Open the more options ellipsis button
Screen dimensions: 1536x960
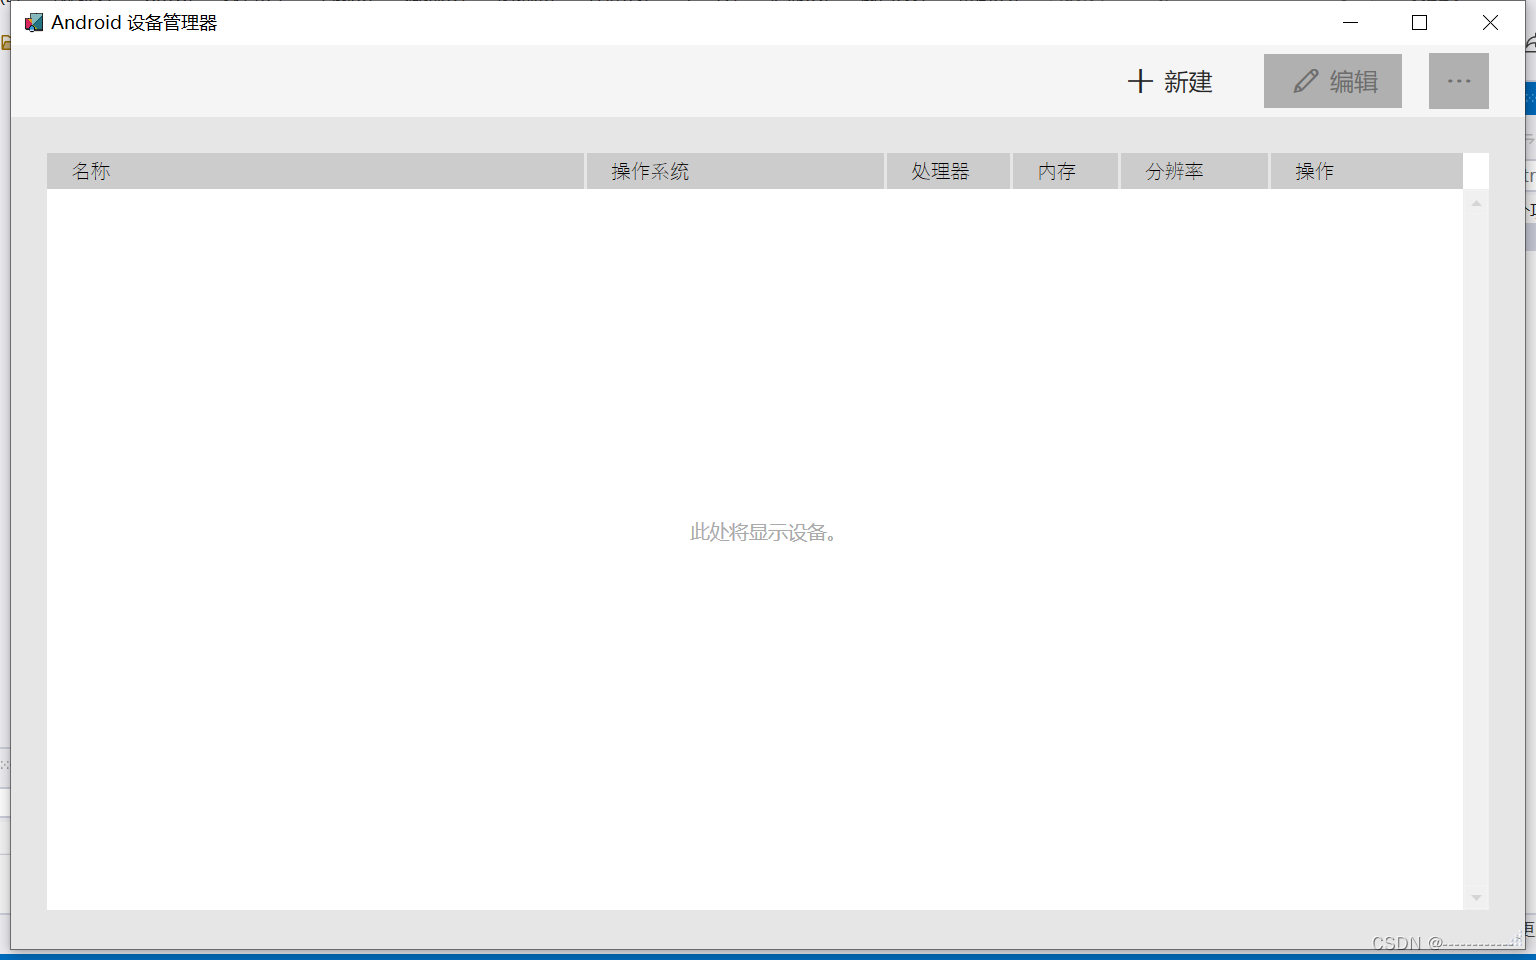1459,81
